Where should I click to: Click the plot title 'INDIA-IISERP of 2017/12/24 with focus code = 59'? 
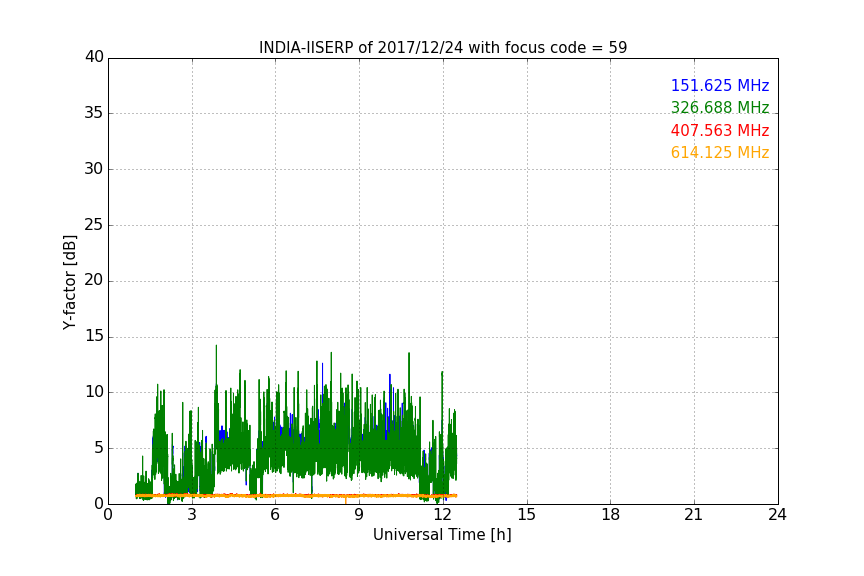(443, 48)
